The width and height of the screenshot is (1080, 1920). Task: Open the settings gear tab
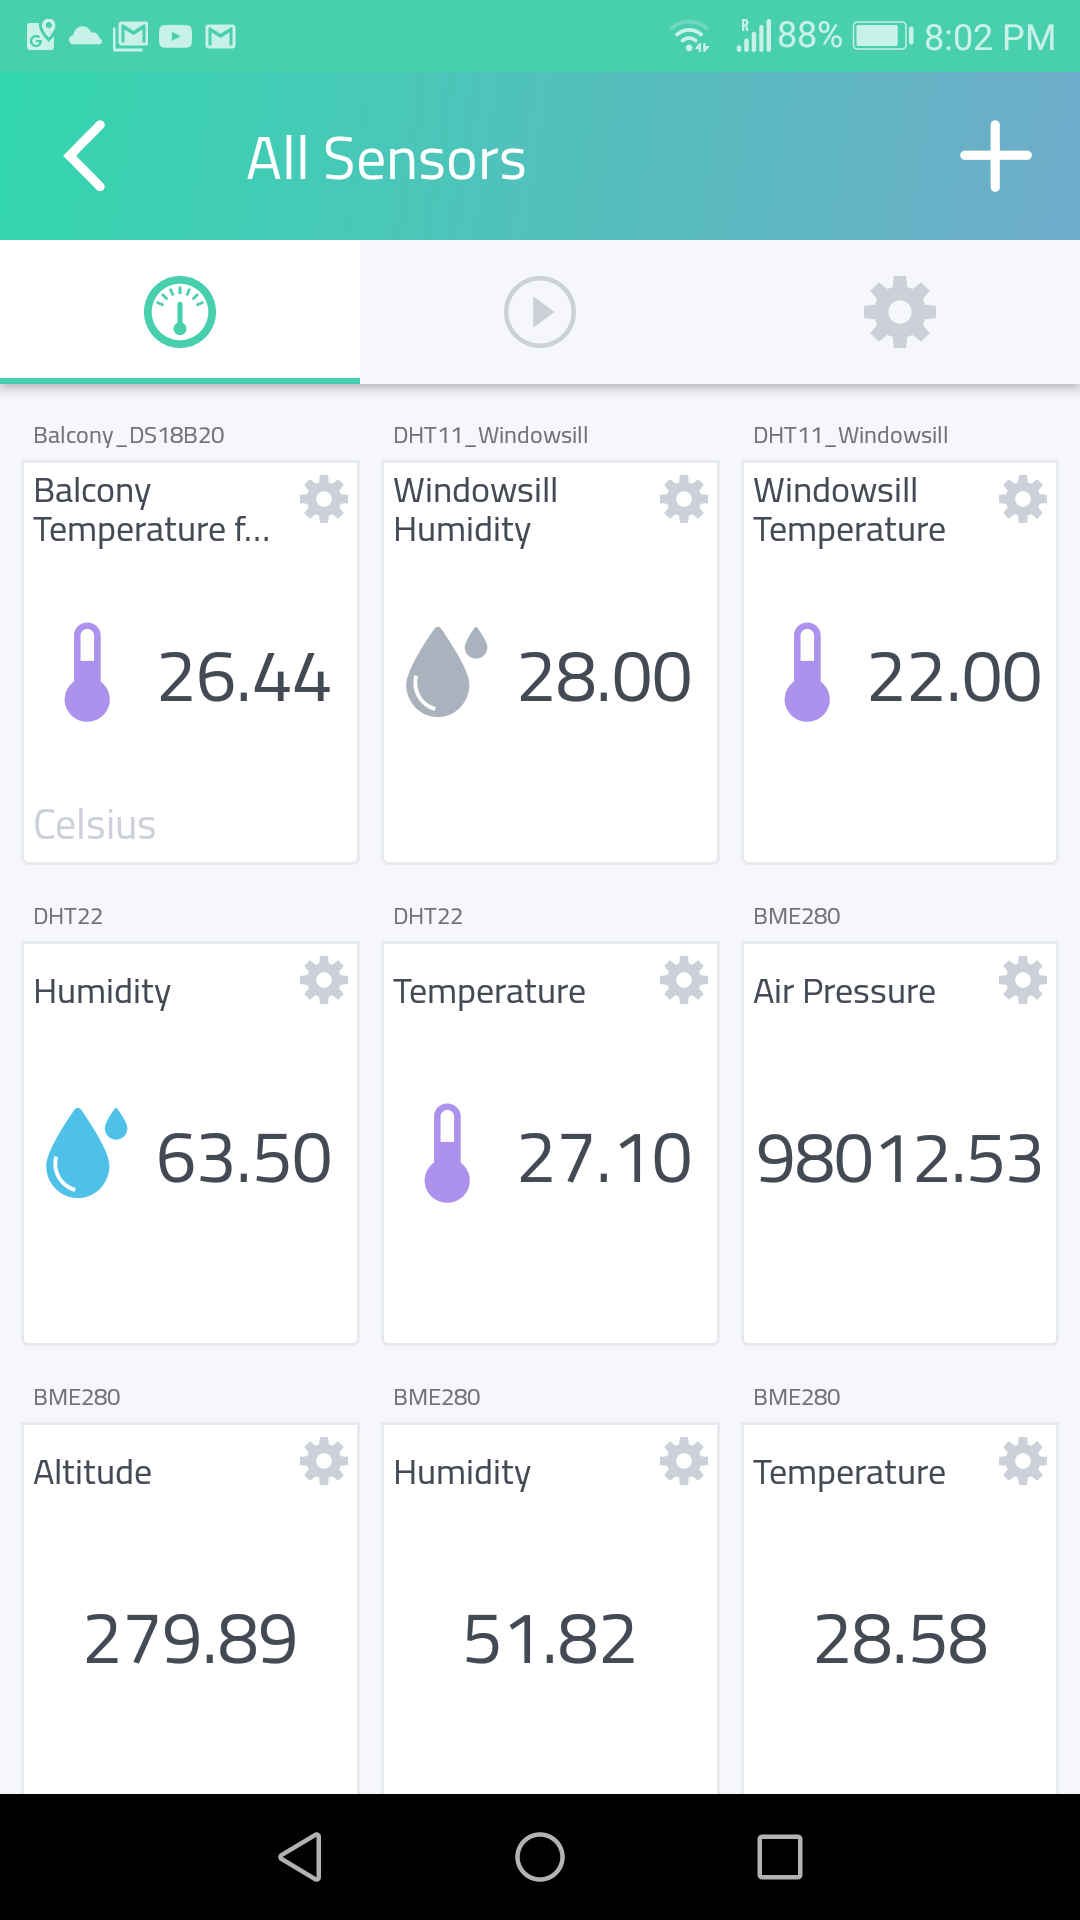[900, 312]
